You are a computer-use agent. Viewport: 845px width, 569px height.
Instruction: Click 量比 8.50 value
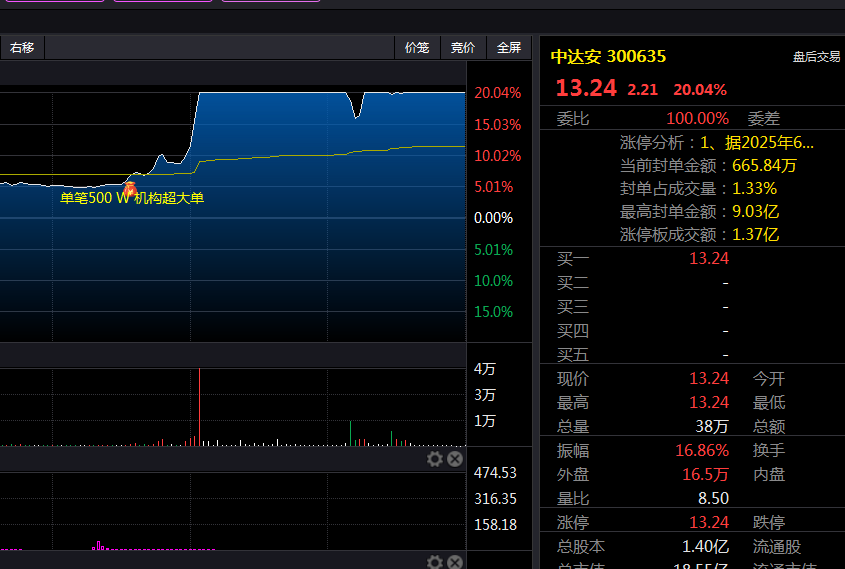[713, 498]
